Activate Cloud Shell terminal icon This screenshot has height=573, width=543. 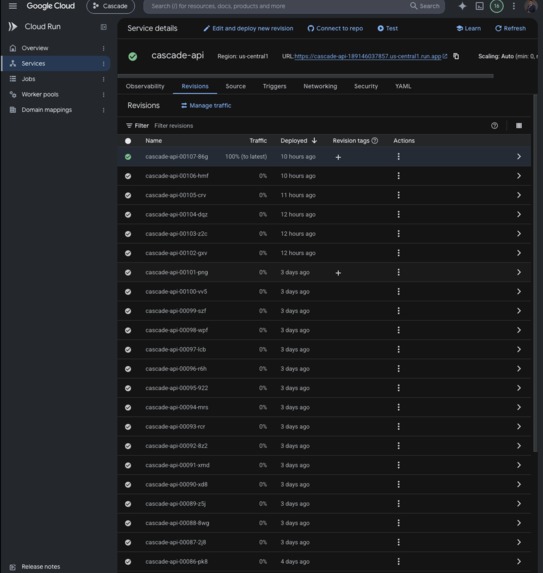point(479,6)
